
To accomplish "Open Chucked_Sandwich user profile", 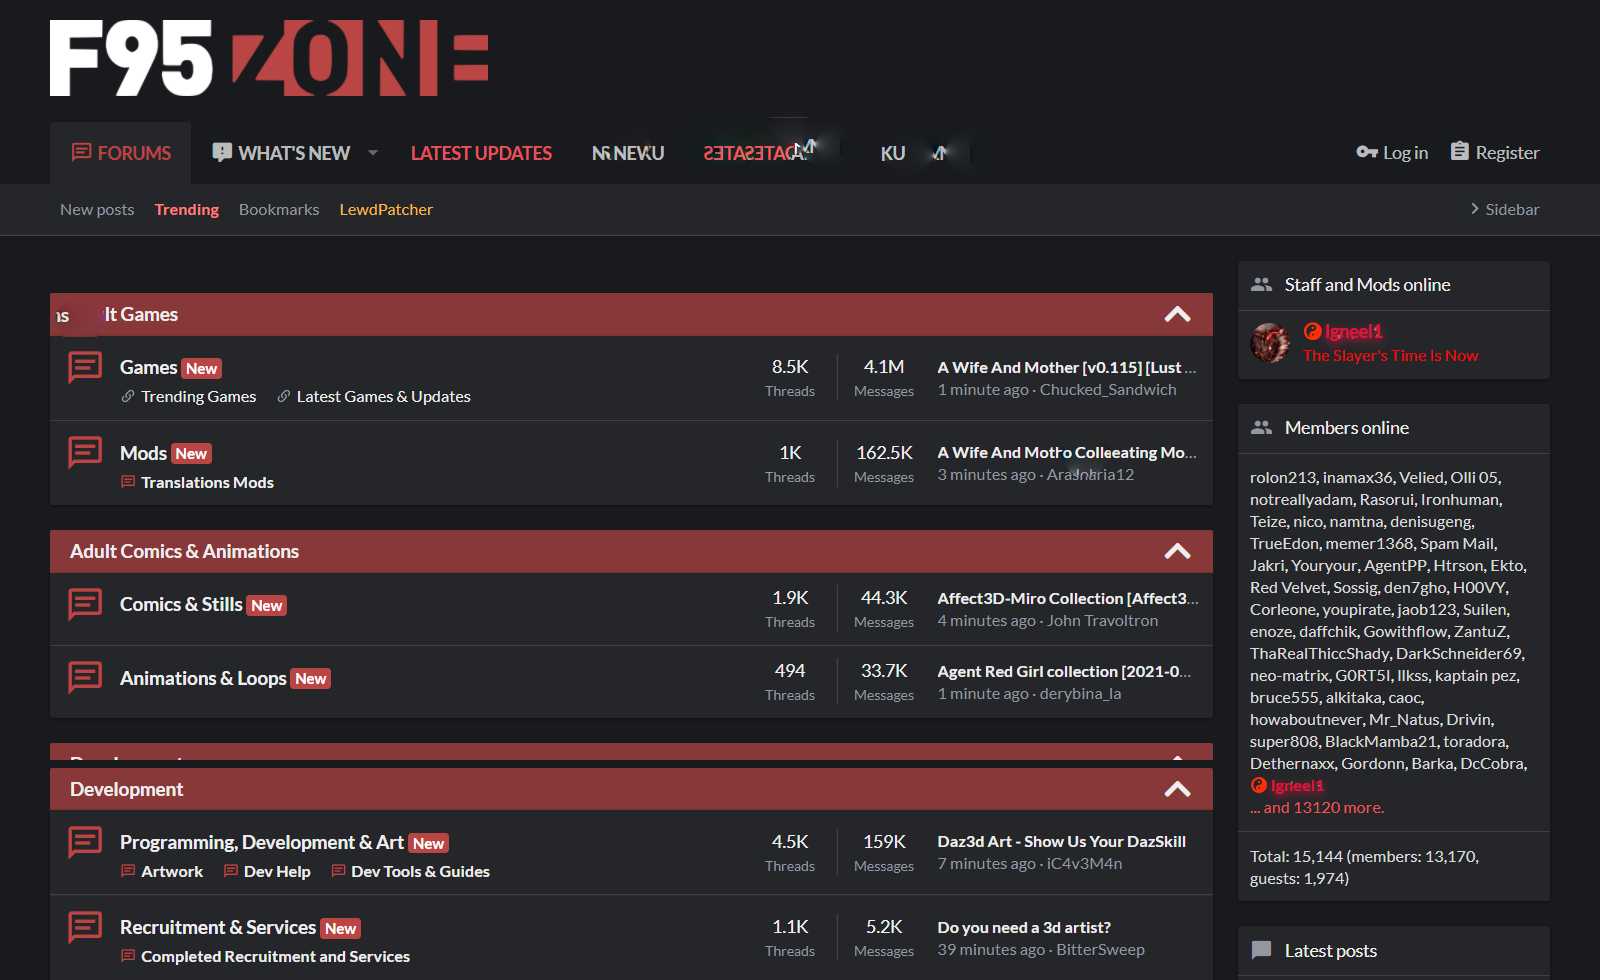I will point(1108,390).
